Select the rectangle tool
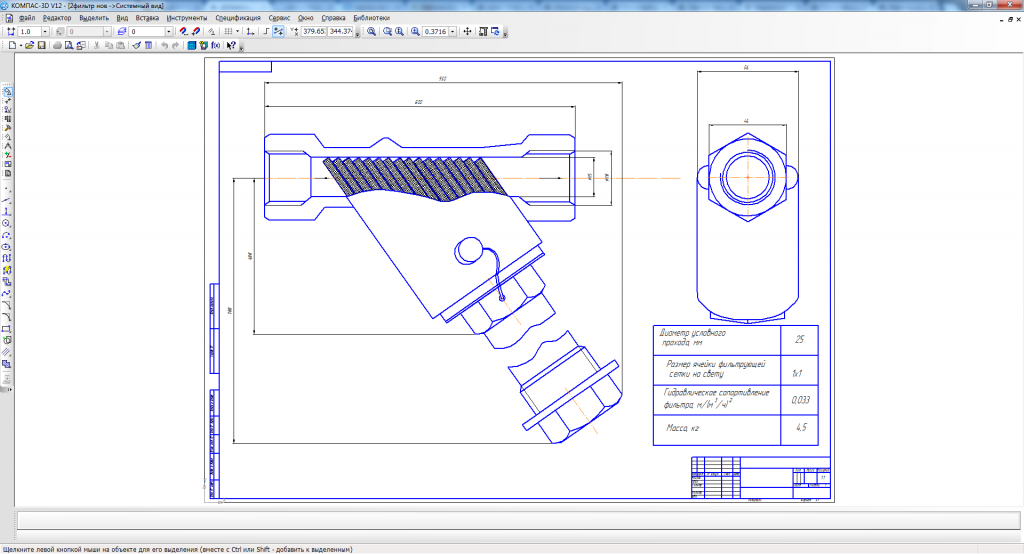 pyautogui.click(x=7, y=329)
